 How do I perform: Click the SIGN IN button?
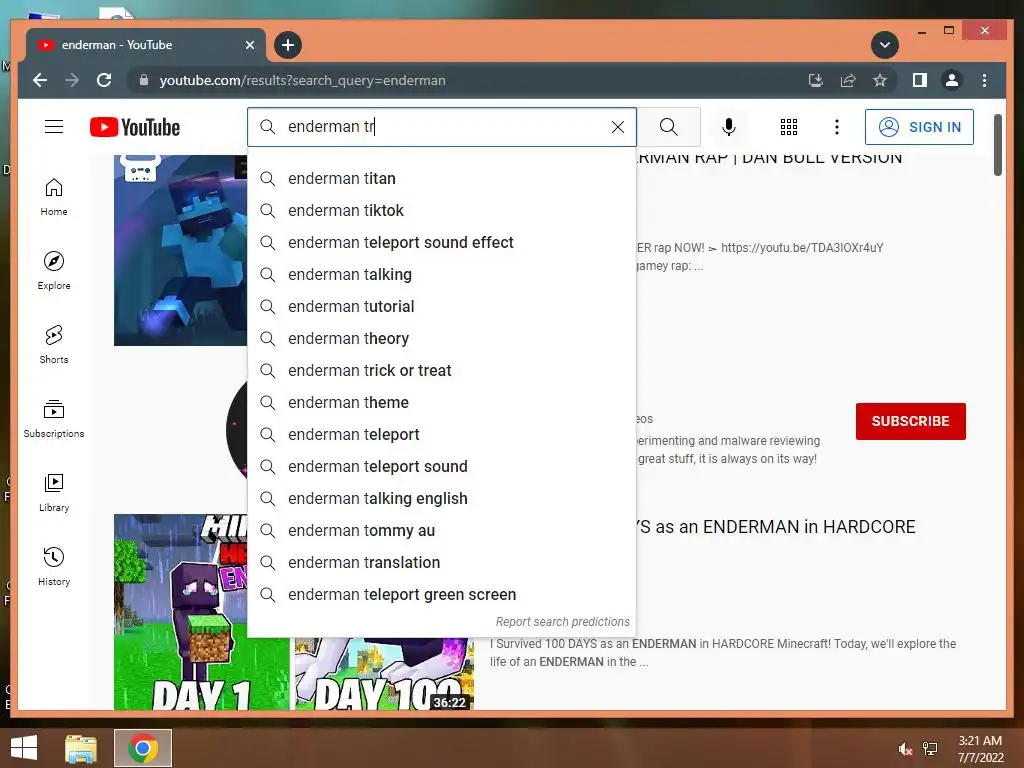click(x=919, y=127)
